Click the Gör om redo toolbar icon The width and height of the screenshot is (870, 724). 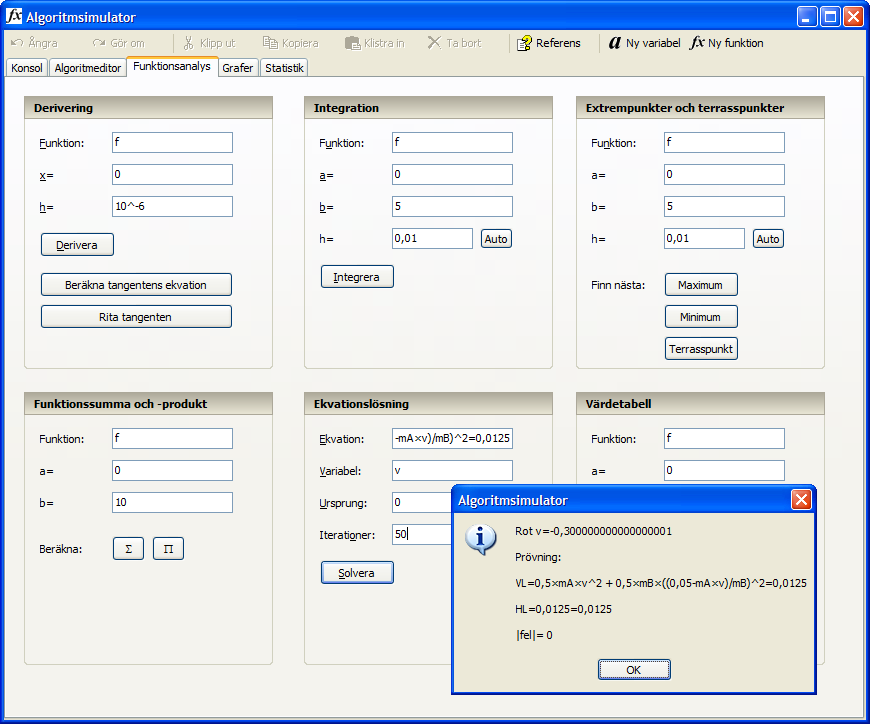click(x=99, y=43)
